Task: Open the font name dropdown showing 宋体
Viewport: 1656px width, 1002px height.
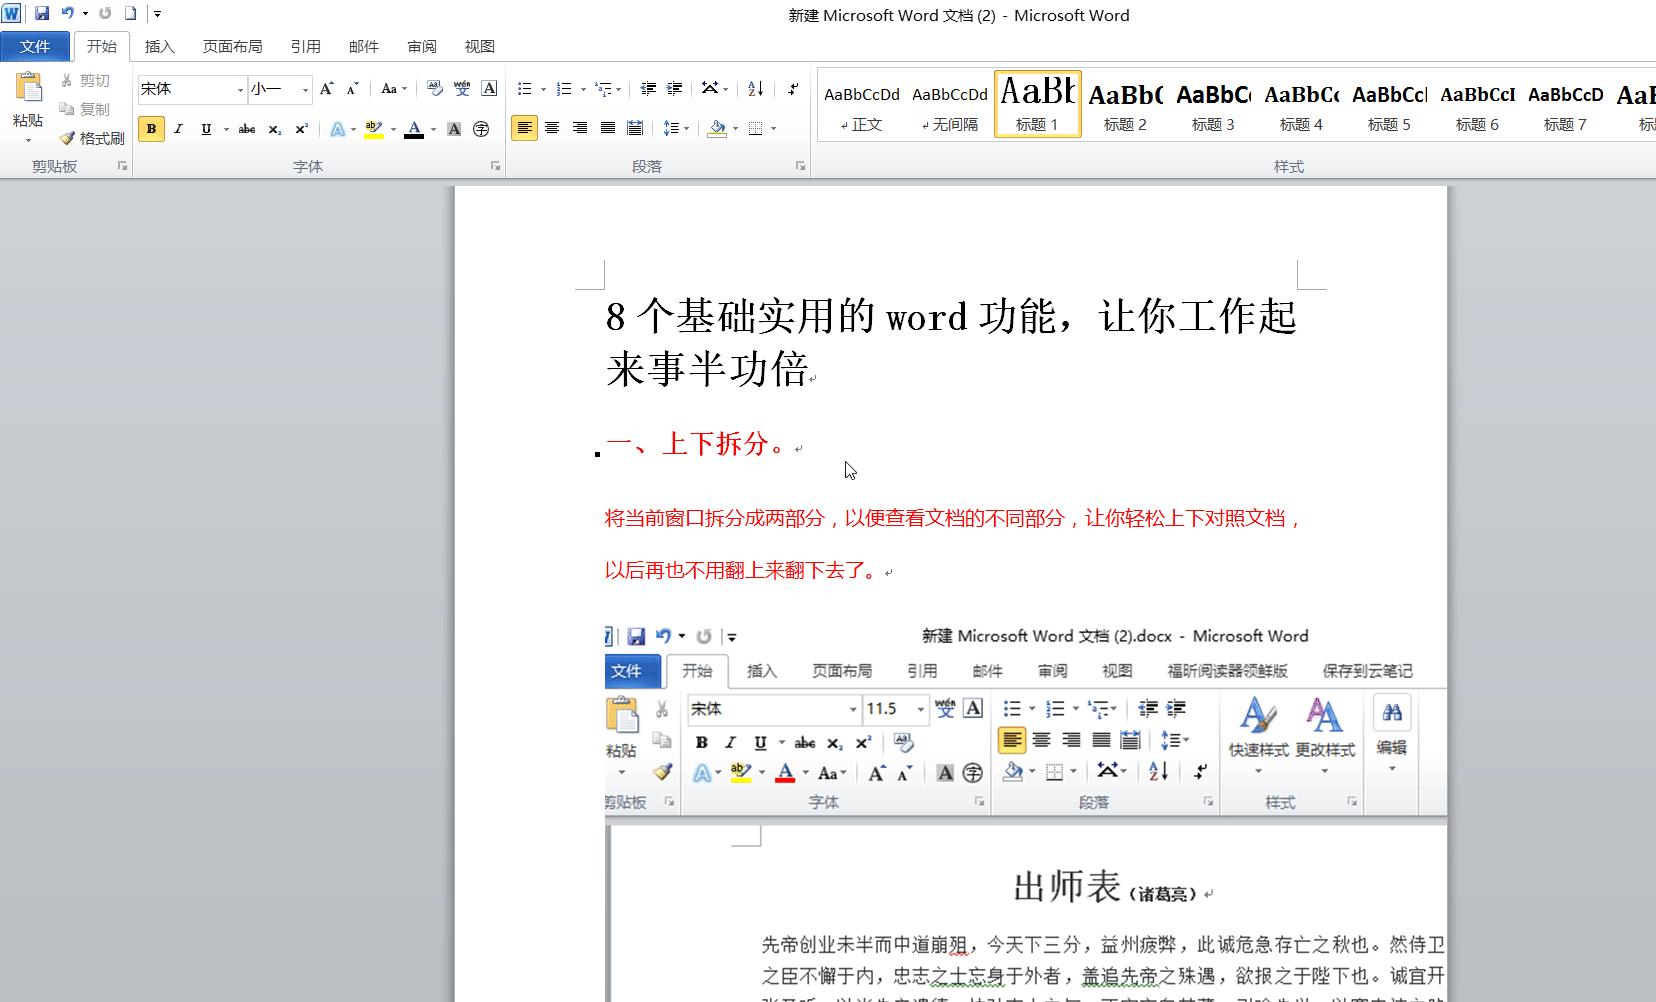Action: pyautogui.click(x=239, y=89)
